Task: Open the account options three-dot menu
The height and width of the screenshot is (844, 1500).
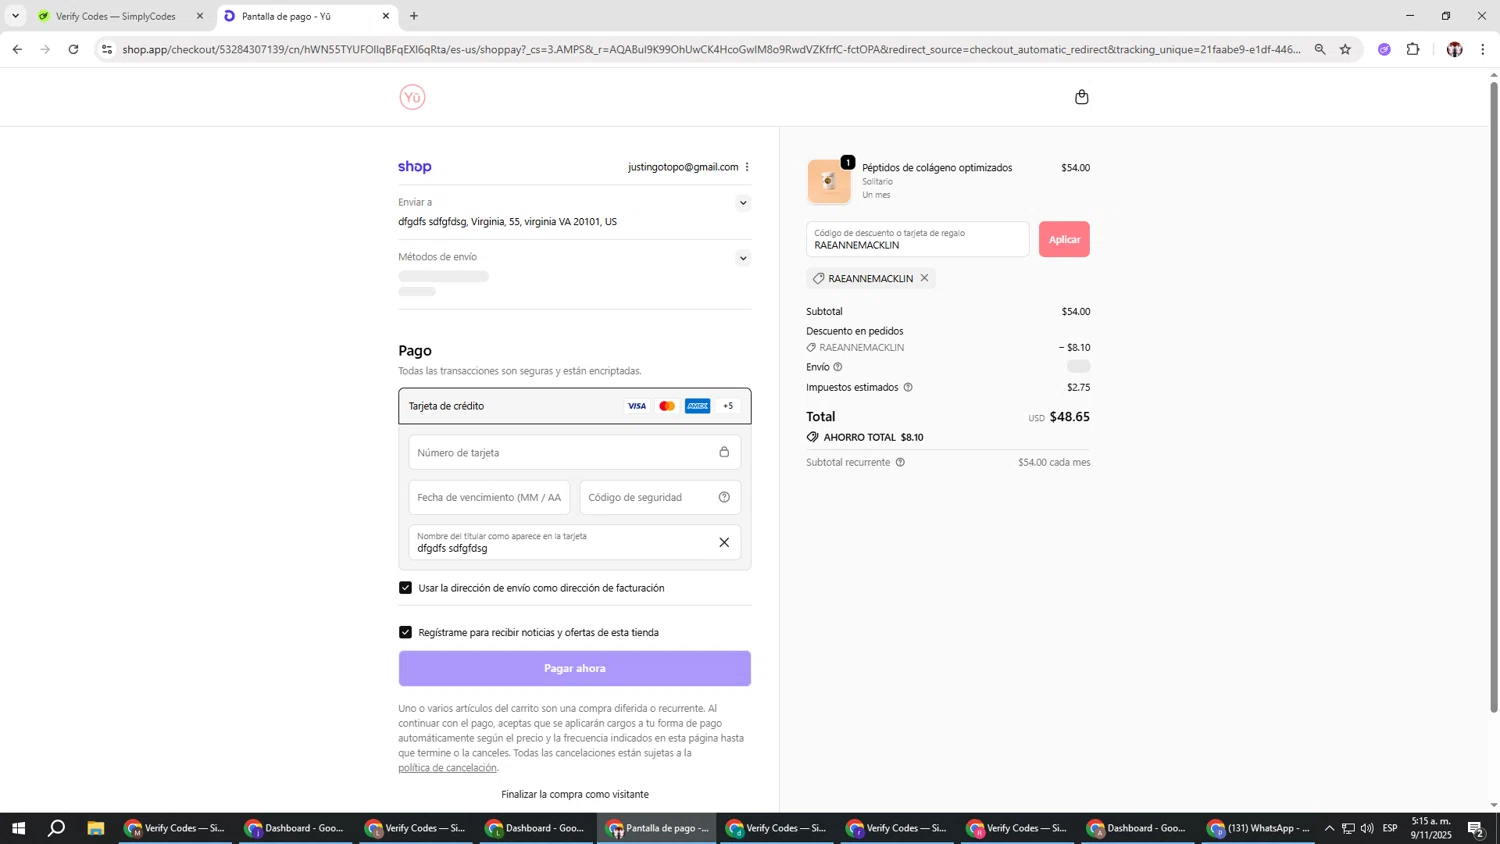Action: 747,167
